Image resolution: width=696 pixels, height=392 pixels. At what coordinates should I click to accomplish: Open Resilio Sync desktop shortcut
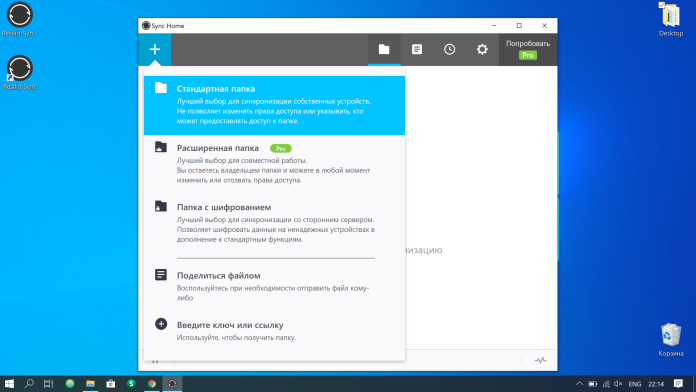(20, 73)
